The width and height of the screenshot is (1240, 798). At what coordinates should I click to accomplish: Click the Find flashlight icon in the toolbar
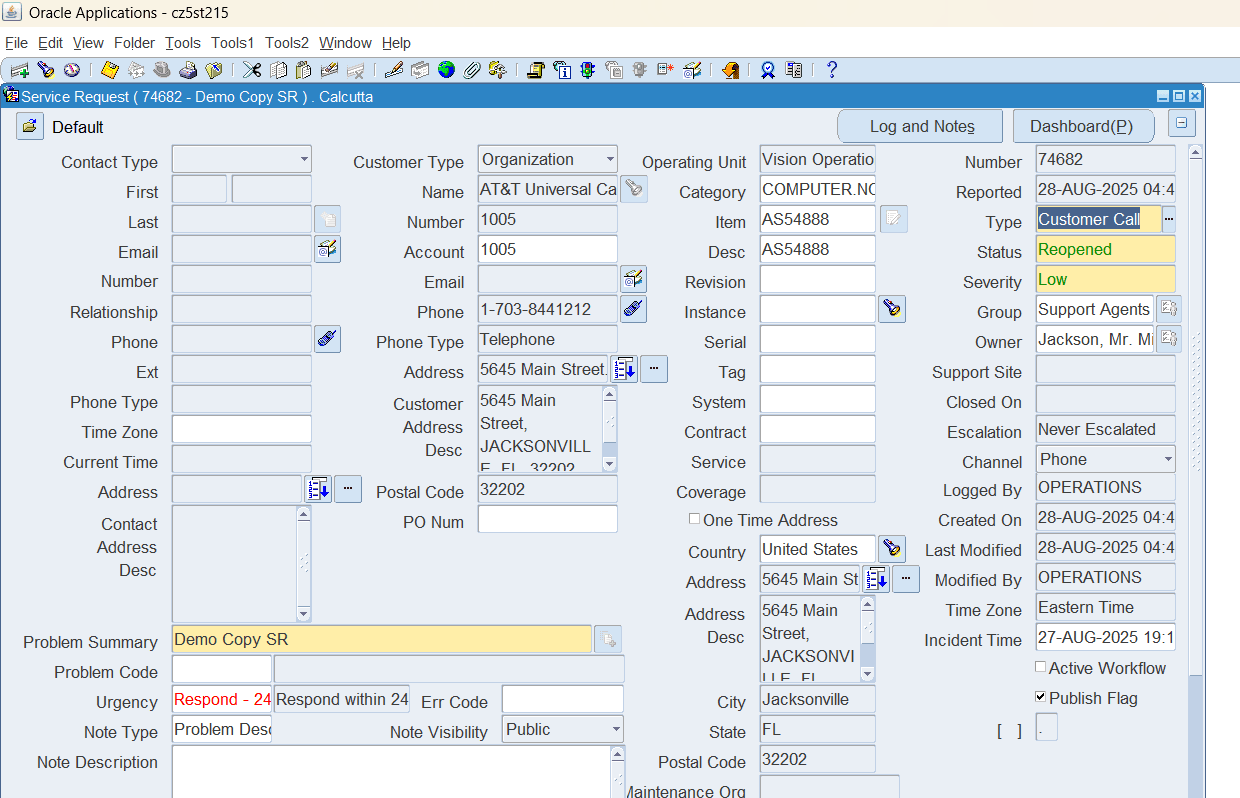pyautogui.click(x=46, y=70)
